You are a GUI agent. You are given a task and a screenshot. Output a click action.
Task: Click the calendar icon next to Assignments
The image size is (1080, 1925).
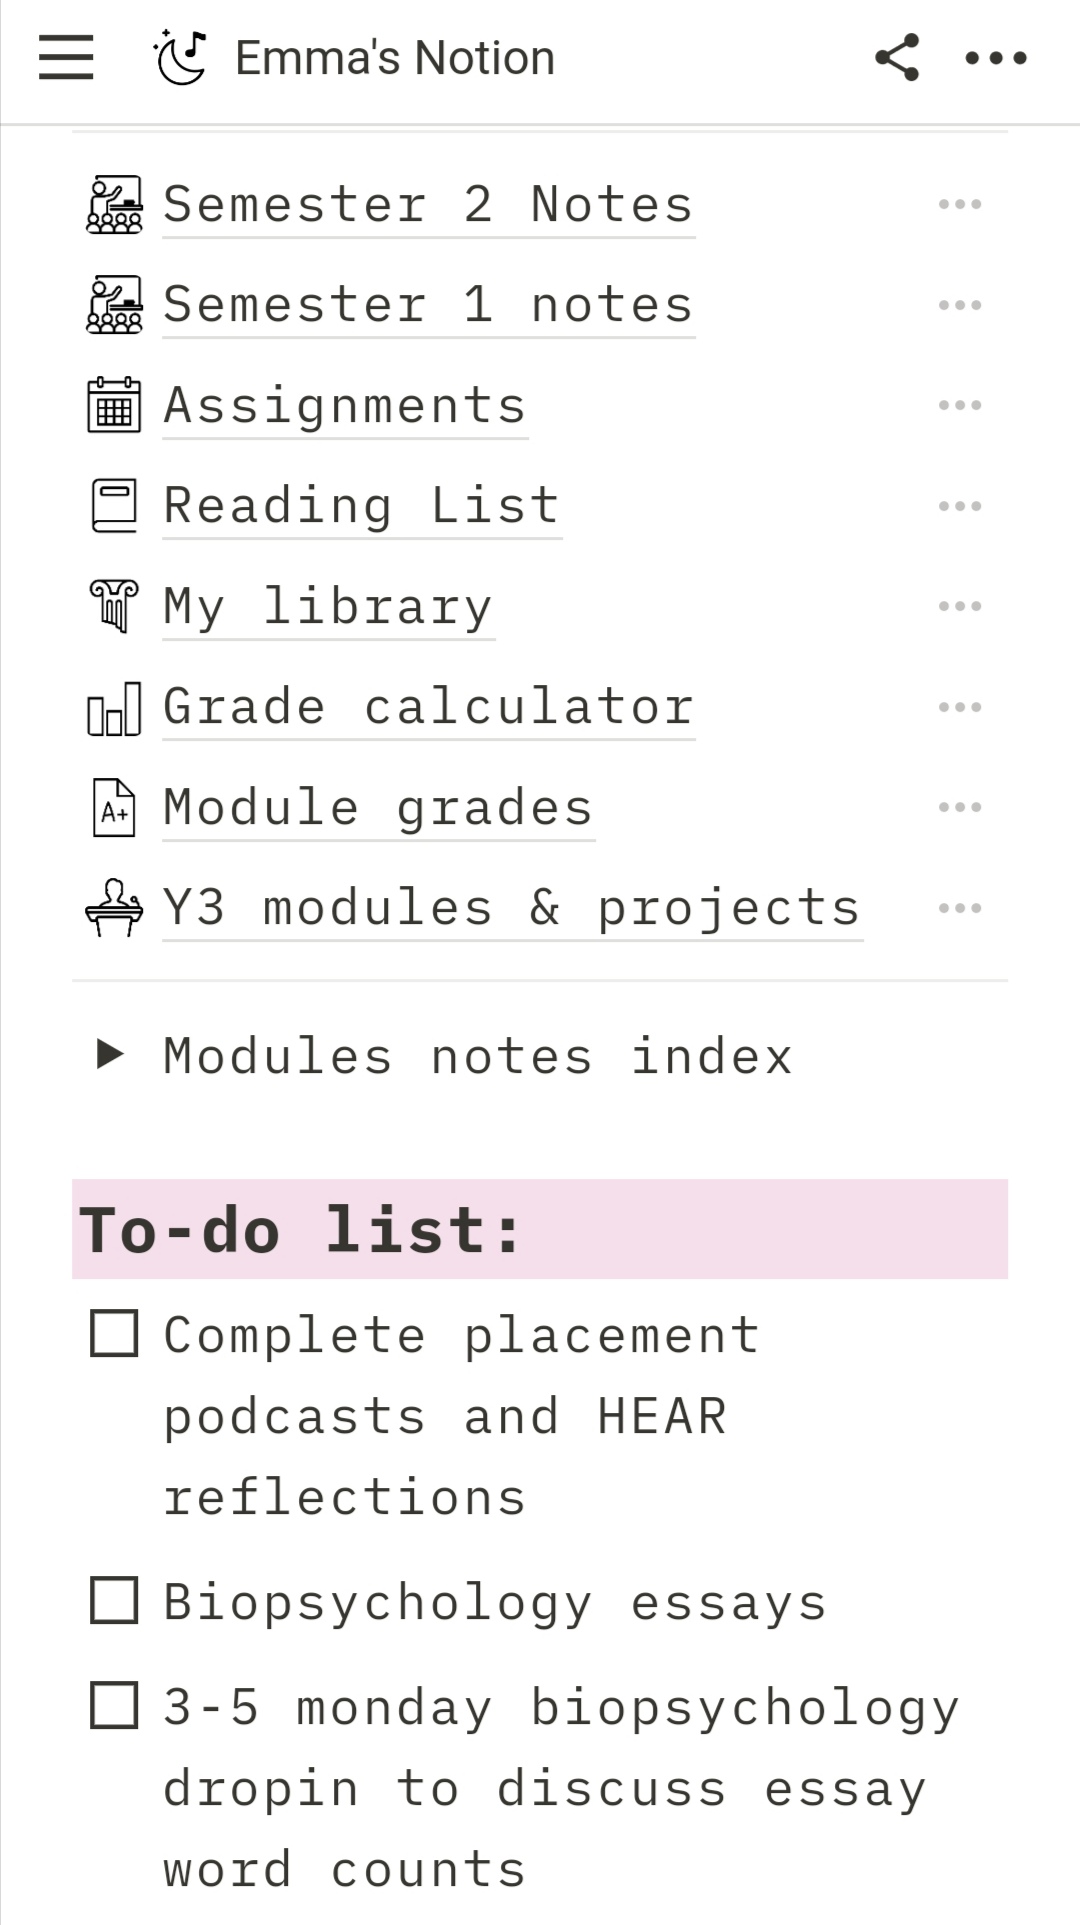pos(114,405)
